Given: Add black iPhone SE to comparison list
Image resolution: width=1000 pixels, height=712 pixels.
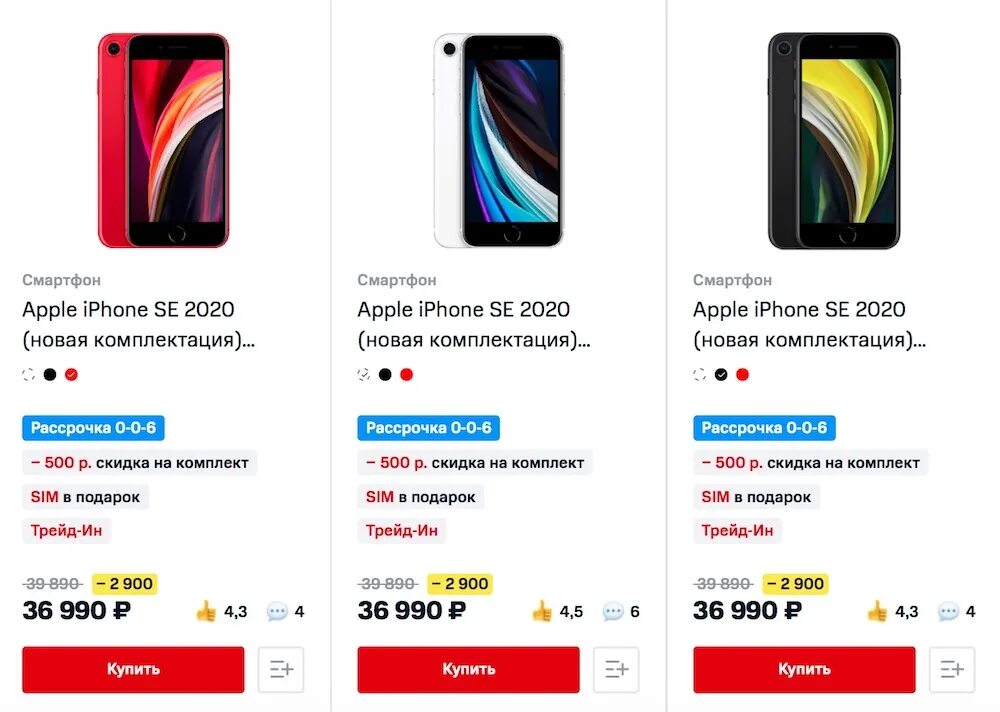Looking at the screenshot, I should tap(952, 670).
